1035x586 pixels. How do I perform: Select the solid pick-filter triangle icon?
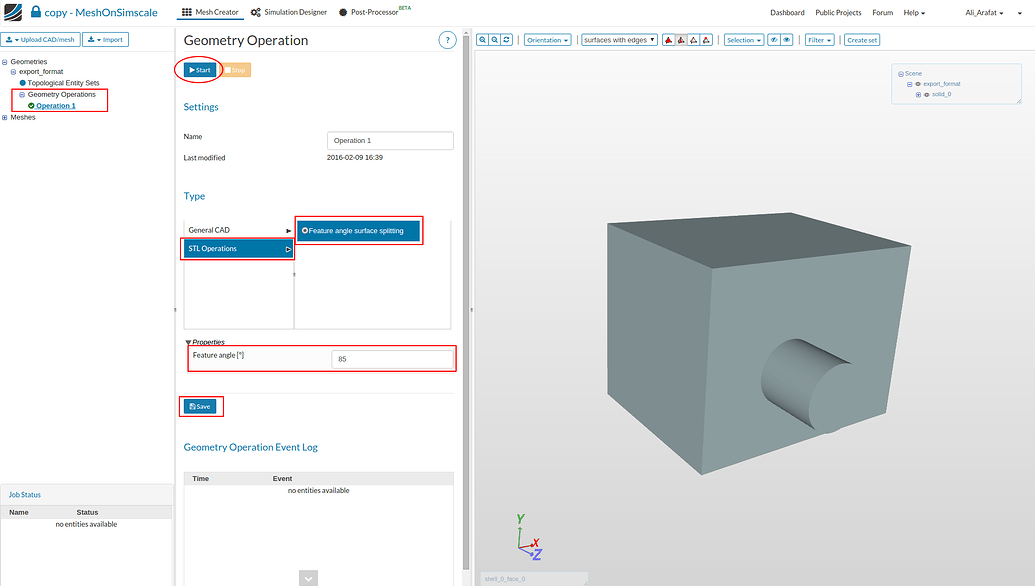pyautogui.click(x=668, y=39)
